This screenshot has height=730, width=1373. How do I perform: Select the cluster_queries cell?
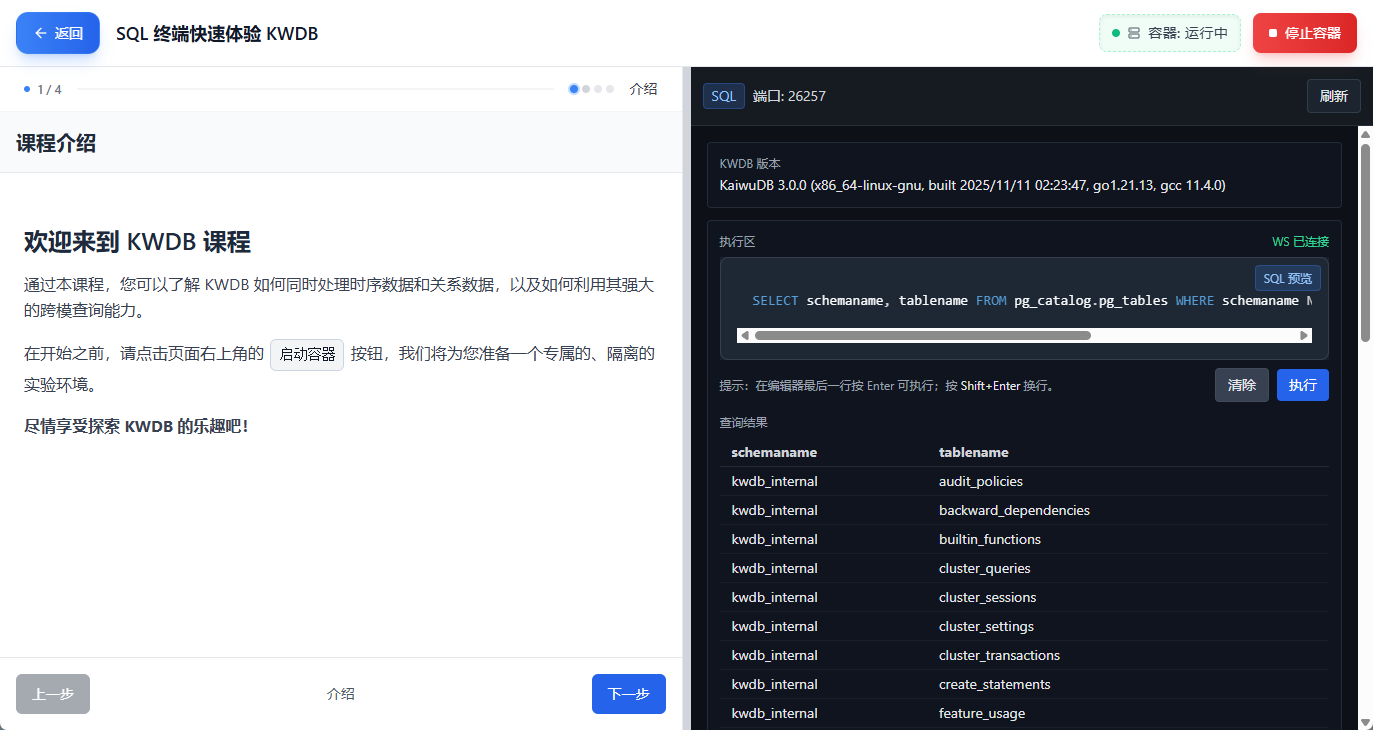(985, 568)
